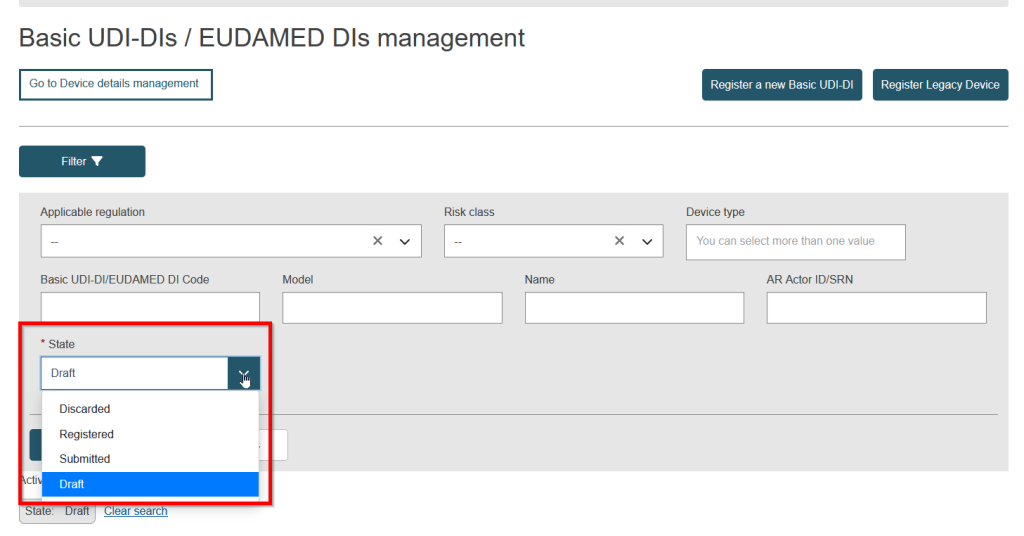Choose Registered in the State options
The image size is (1024, 536).
87,434
